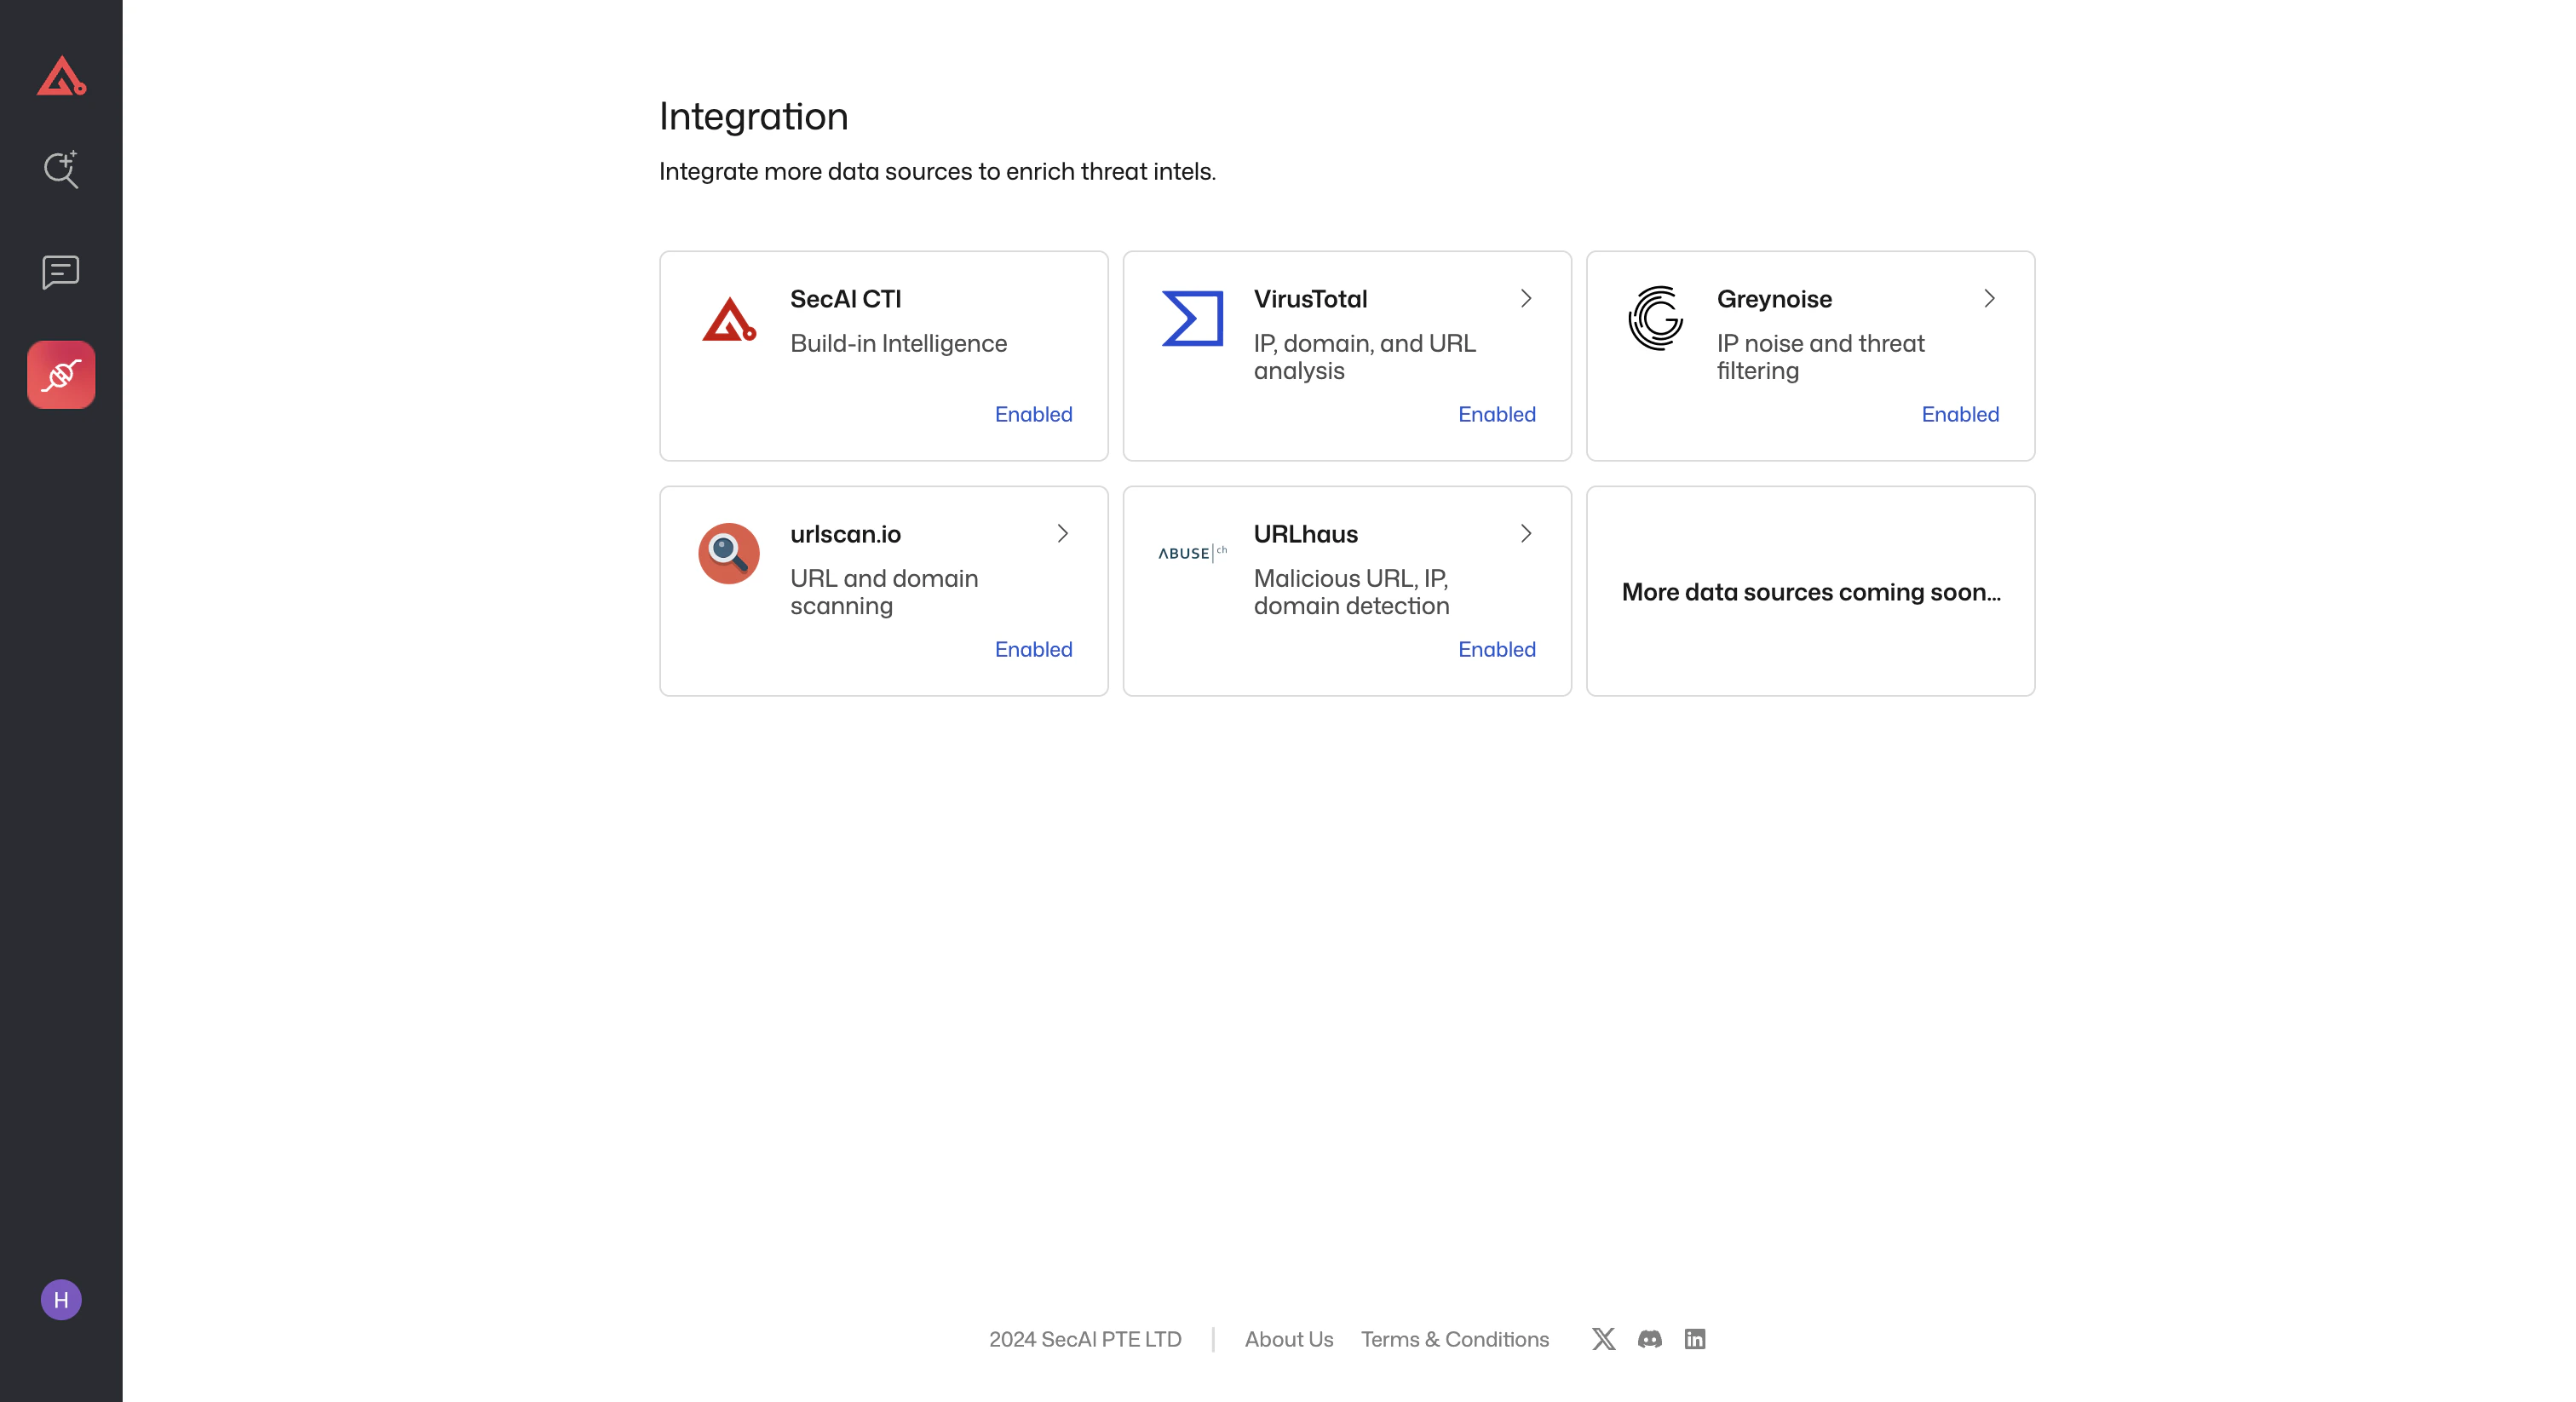The image size is (2576, 1402).
Task: Open the LinkedIn footer icon
Action: pos(1694,1339)
